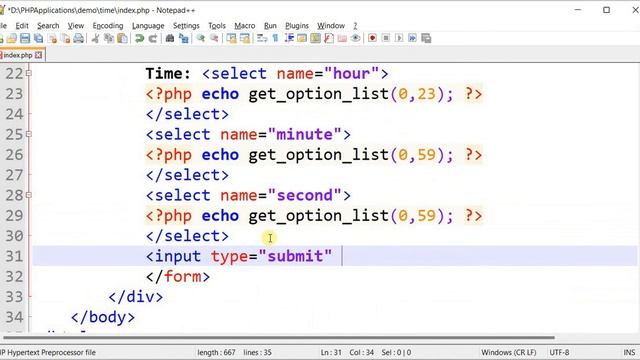Copy selection using the Copy toolbar icon
The image size is (640, 360).
[109, 38]
